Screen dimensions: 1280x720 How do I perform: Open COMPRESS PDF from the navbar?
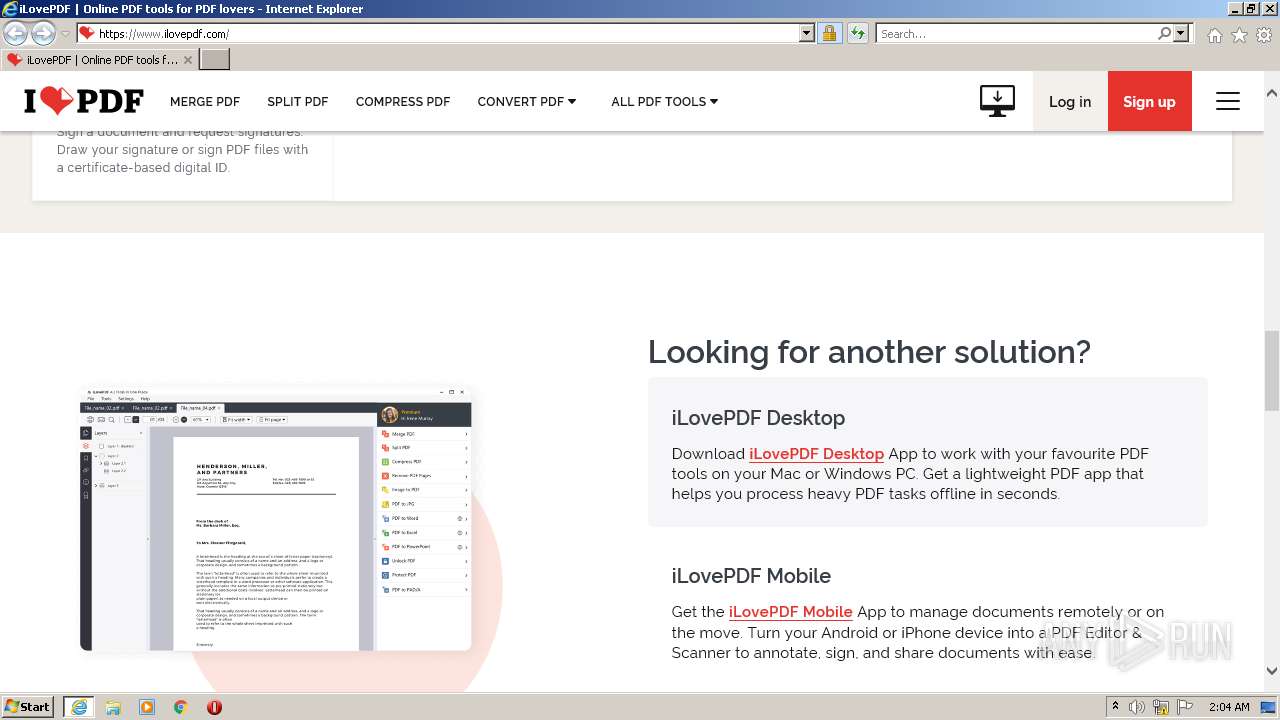[x=403, y=101]
